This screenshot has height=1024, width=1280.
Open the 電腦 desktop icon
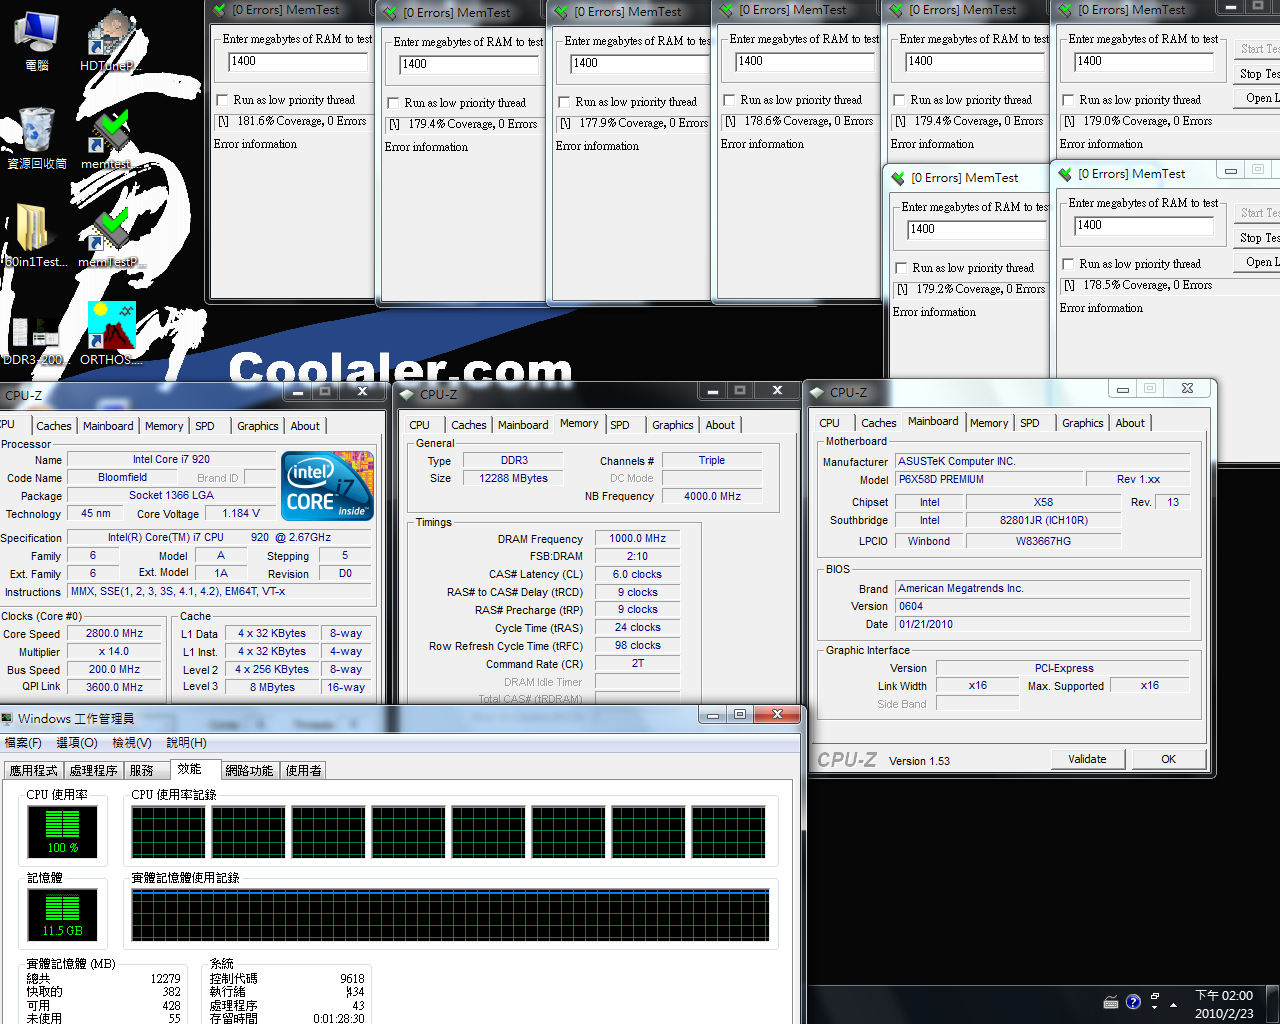tap(36, 40)
